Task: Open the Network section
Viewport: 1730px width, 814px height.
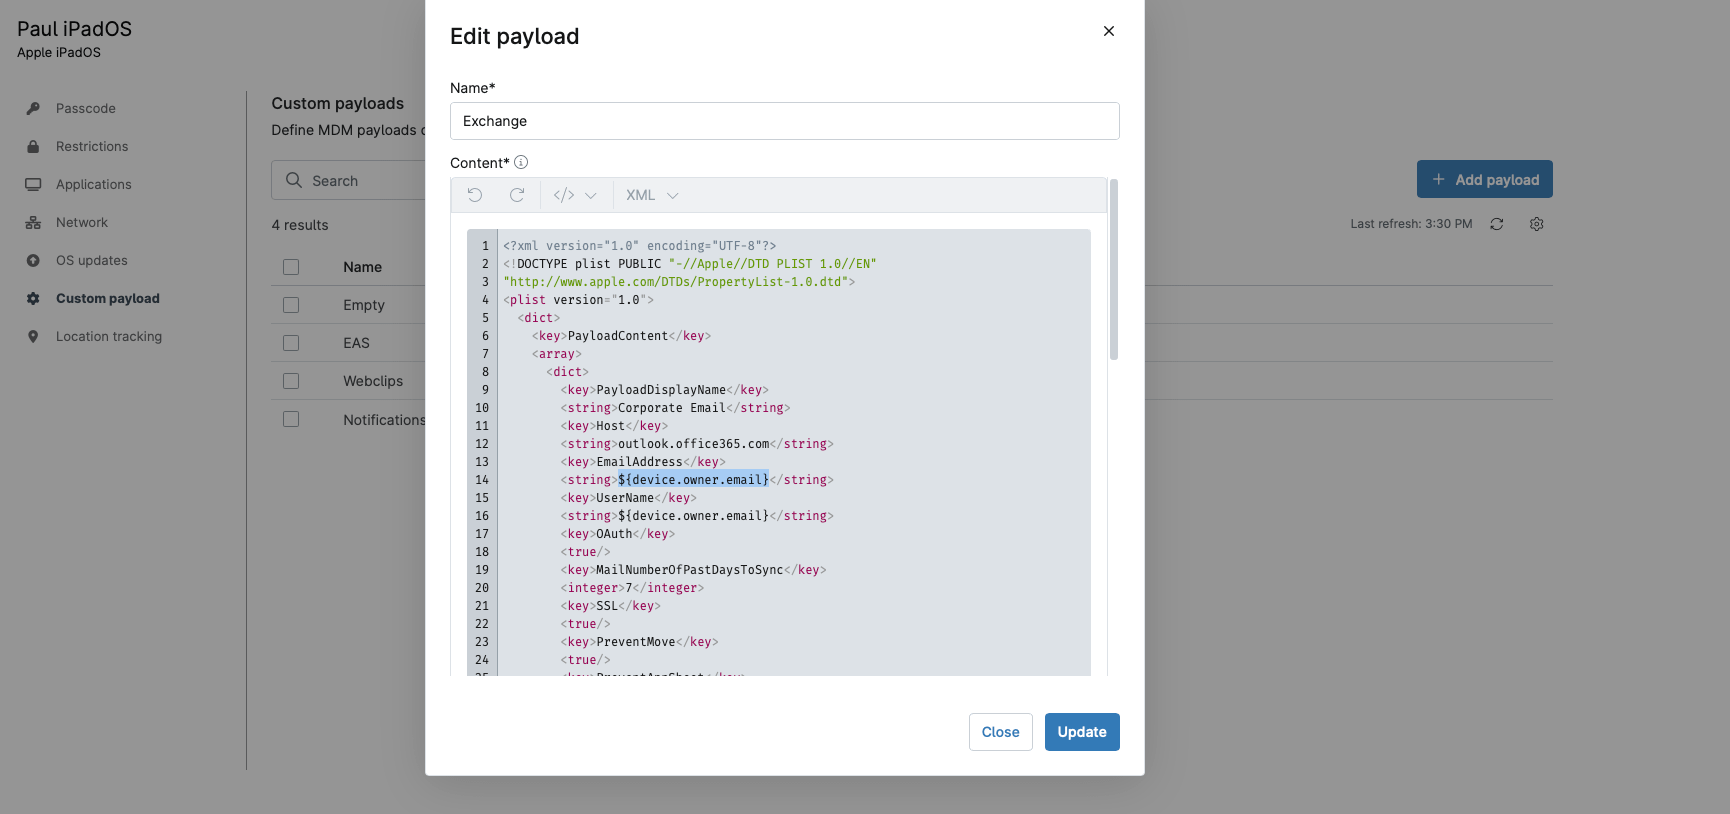Action: point(82,222)
